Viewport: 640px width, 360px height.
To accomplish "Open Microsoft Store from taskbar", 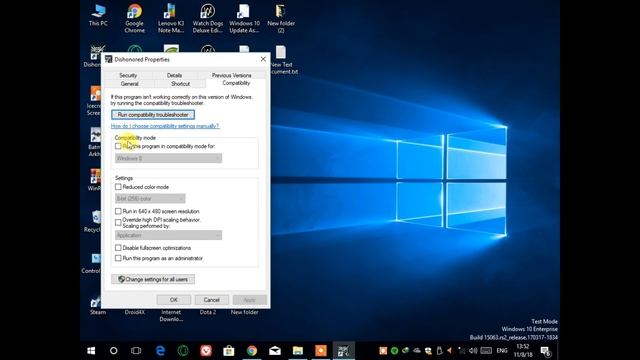I will tap(229, 351).
